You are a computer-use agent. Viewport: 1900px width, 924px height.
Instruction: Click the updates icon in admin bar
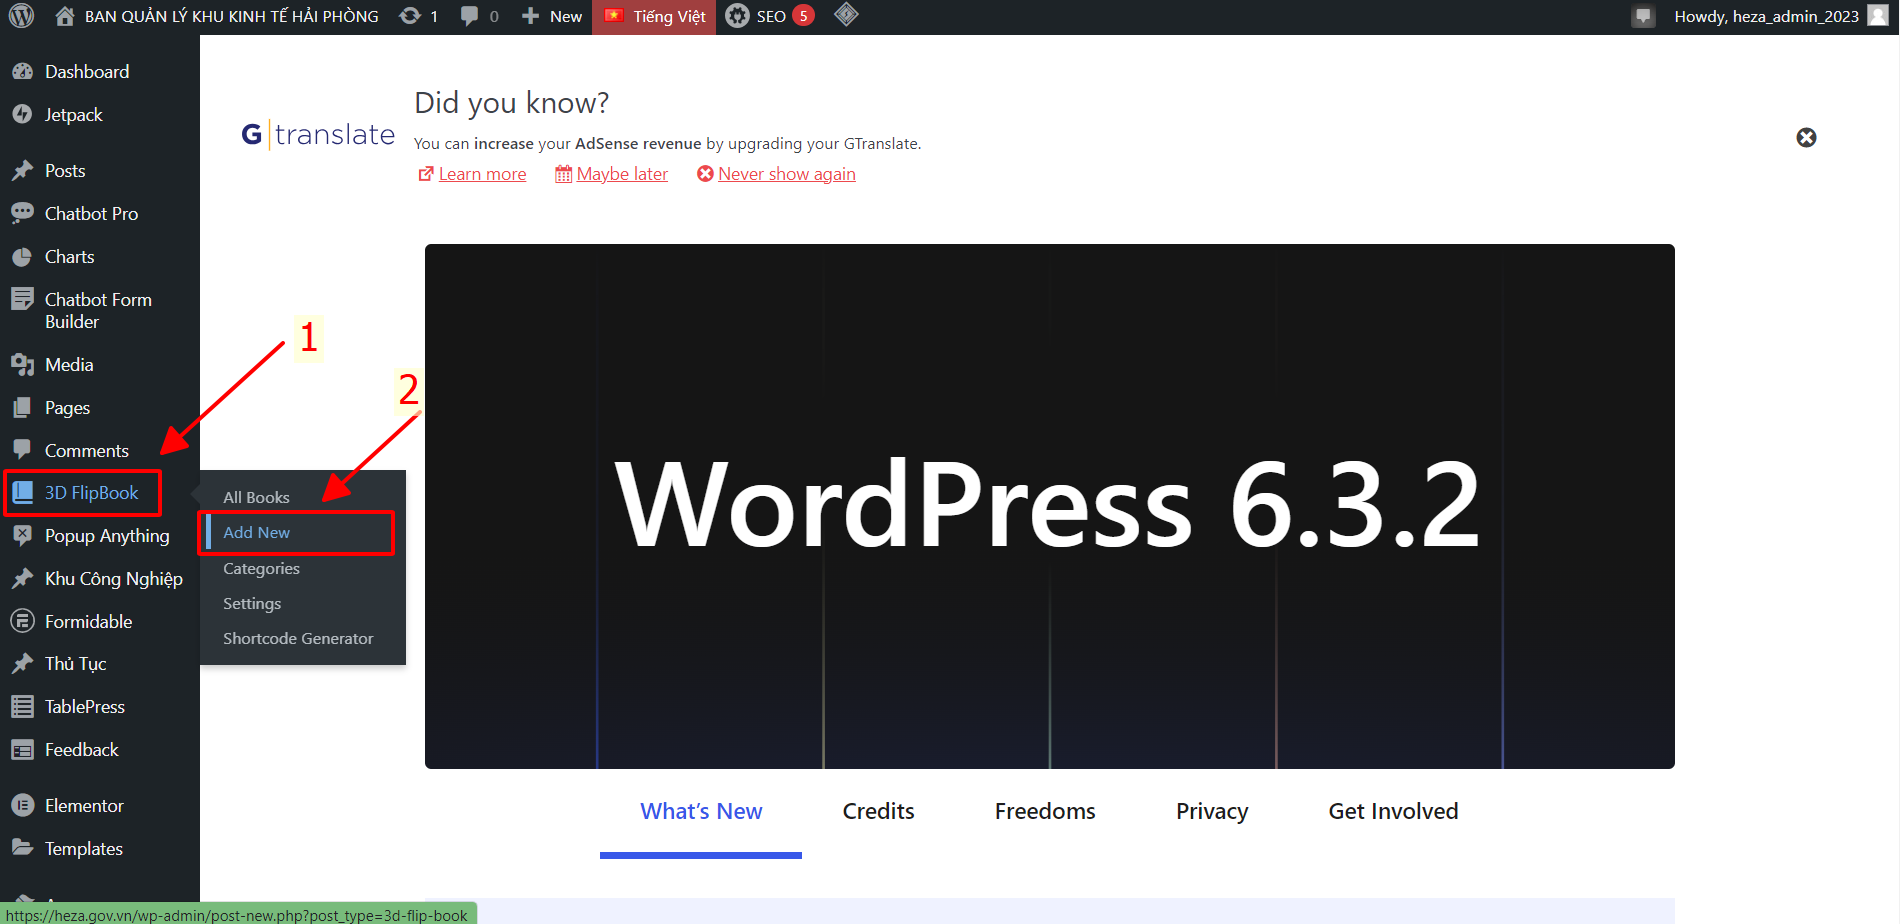[x=418, y=16]
